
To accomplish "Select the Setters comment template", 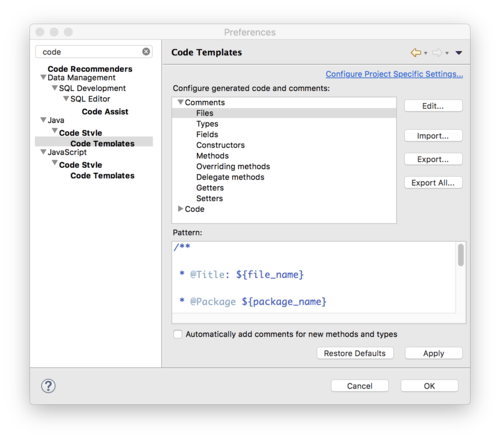I will 209,199.
